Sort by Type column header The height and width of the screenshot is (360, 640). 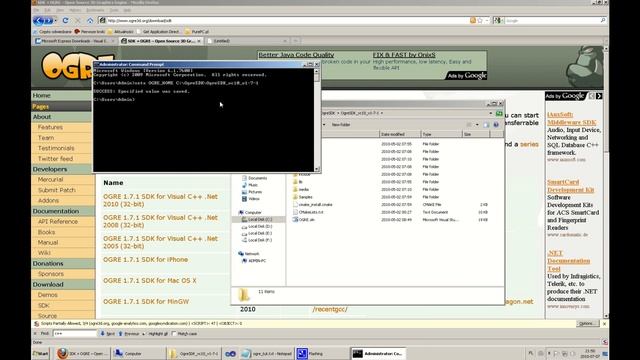[x=441, y=134]
